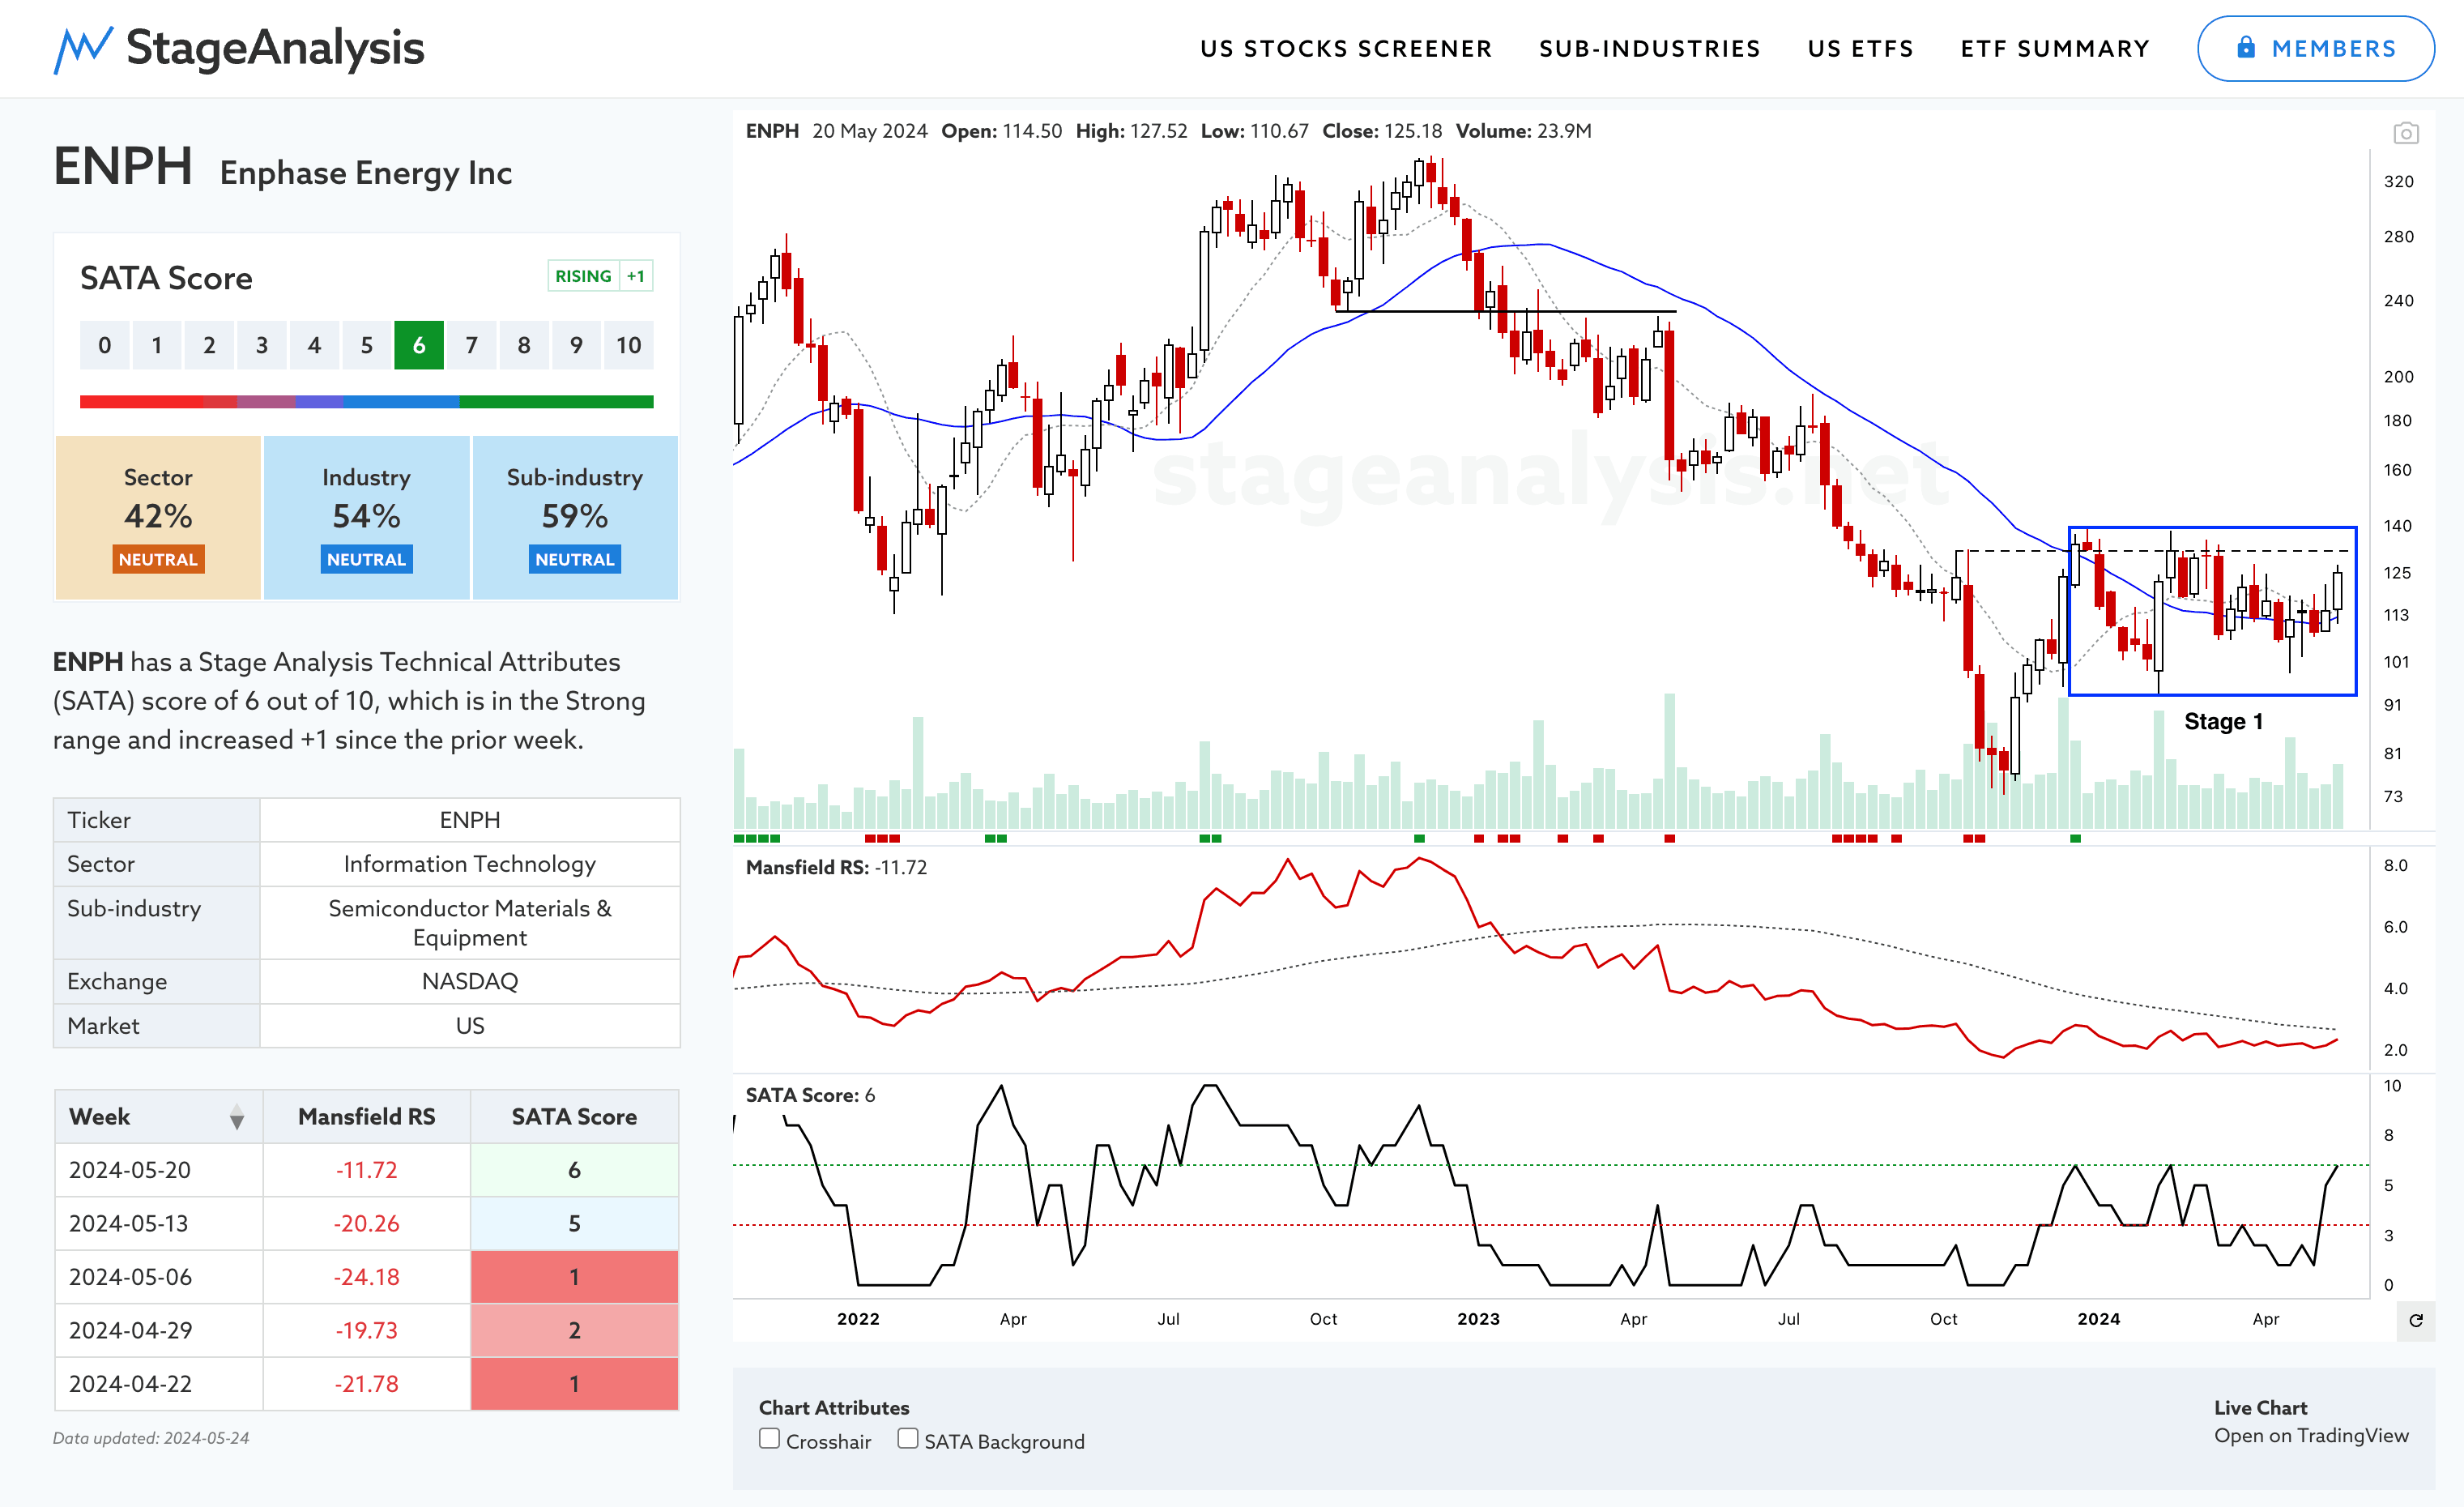Click Mansfield RS value -11.72 in table
The width and height of the screenshot is (2464, 1507).
[366, 1170]
